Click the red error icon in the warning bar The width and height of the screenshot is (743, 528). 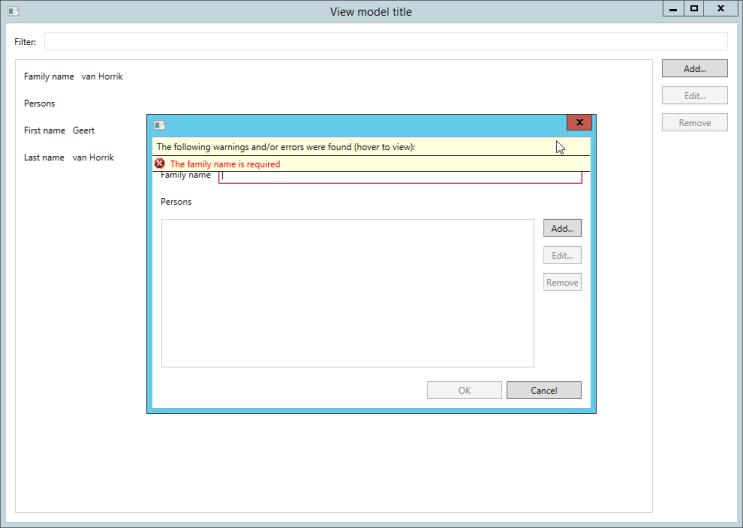[160, 164]
